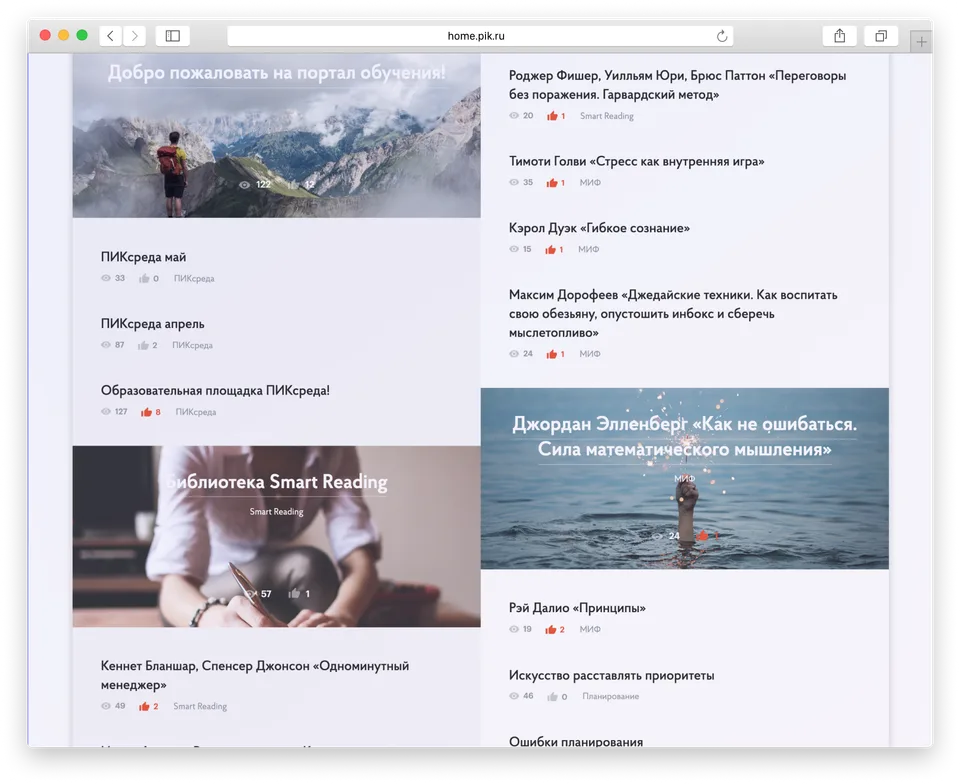Open a new tab with plus button
Viewport: 960px width, 784px height.
pyautogui.click(x=921, y=41)
